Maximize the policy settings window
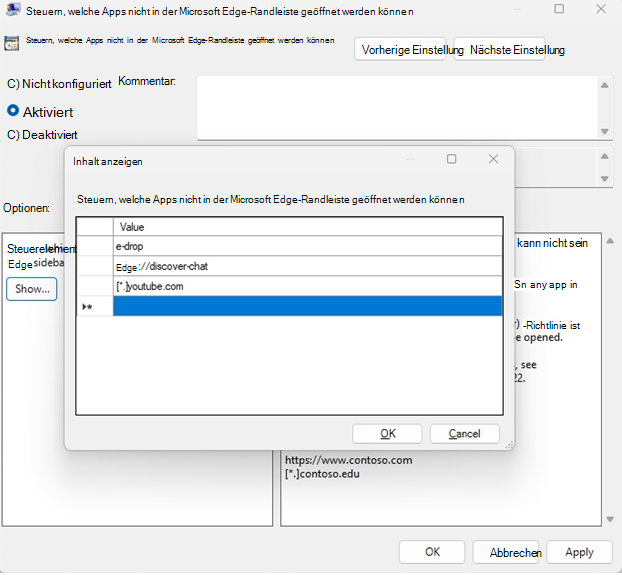622x575 pixels. 559,9
